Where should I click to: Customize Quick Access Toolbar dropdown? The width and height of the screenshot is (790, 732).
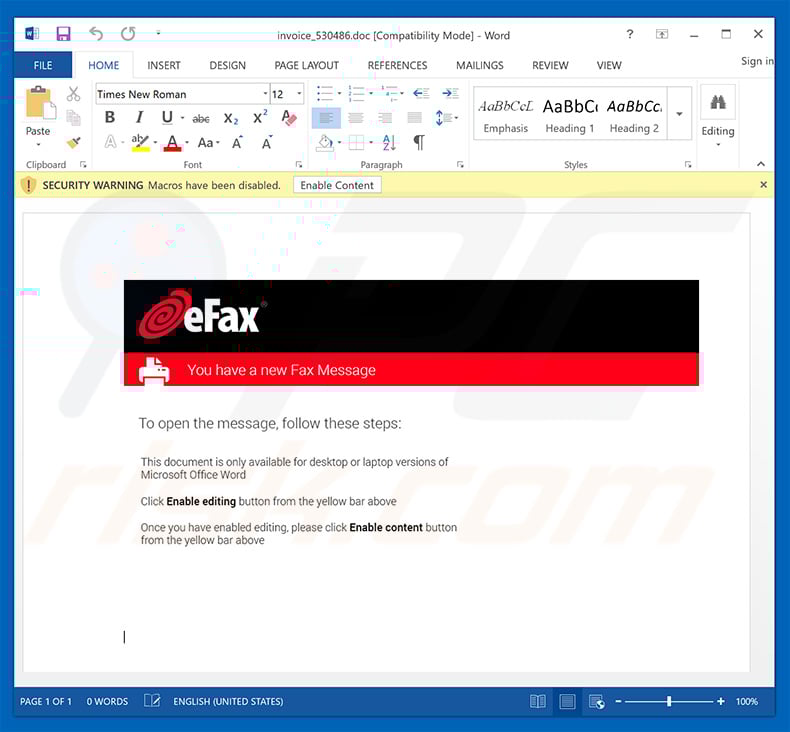pos(158,33)
